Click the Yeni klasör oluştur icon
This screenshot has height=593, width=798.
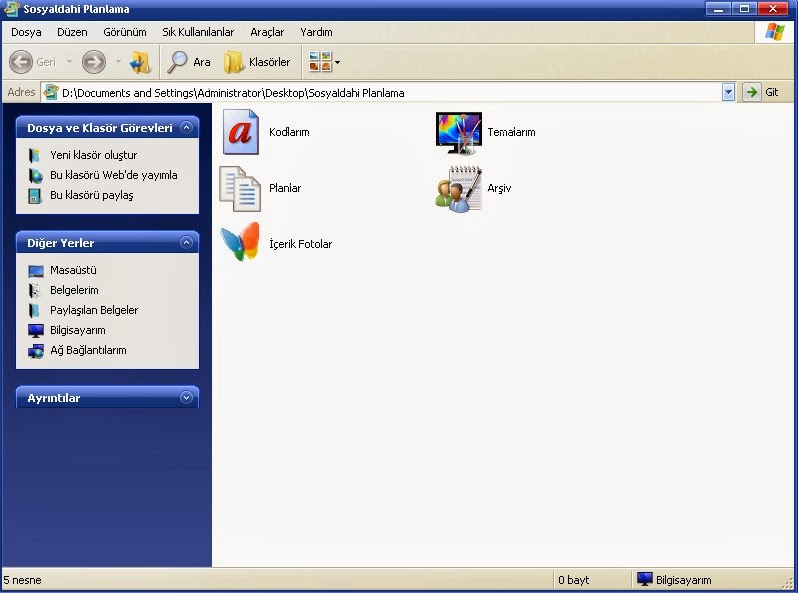click(34, 155)
